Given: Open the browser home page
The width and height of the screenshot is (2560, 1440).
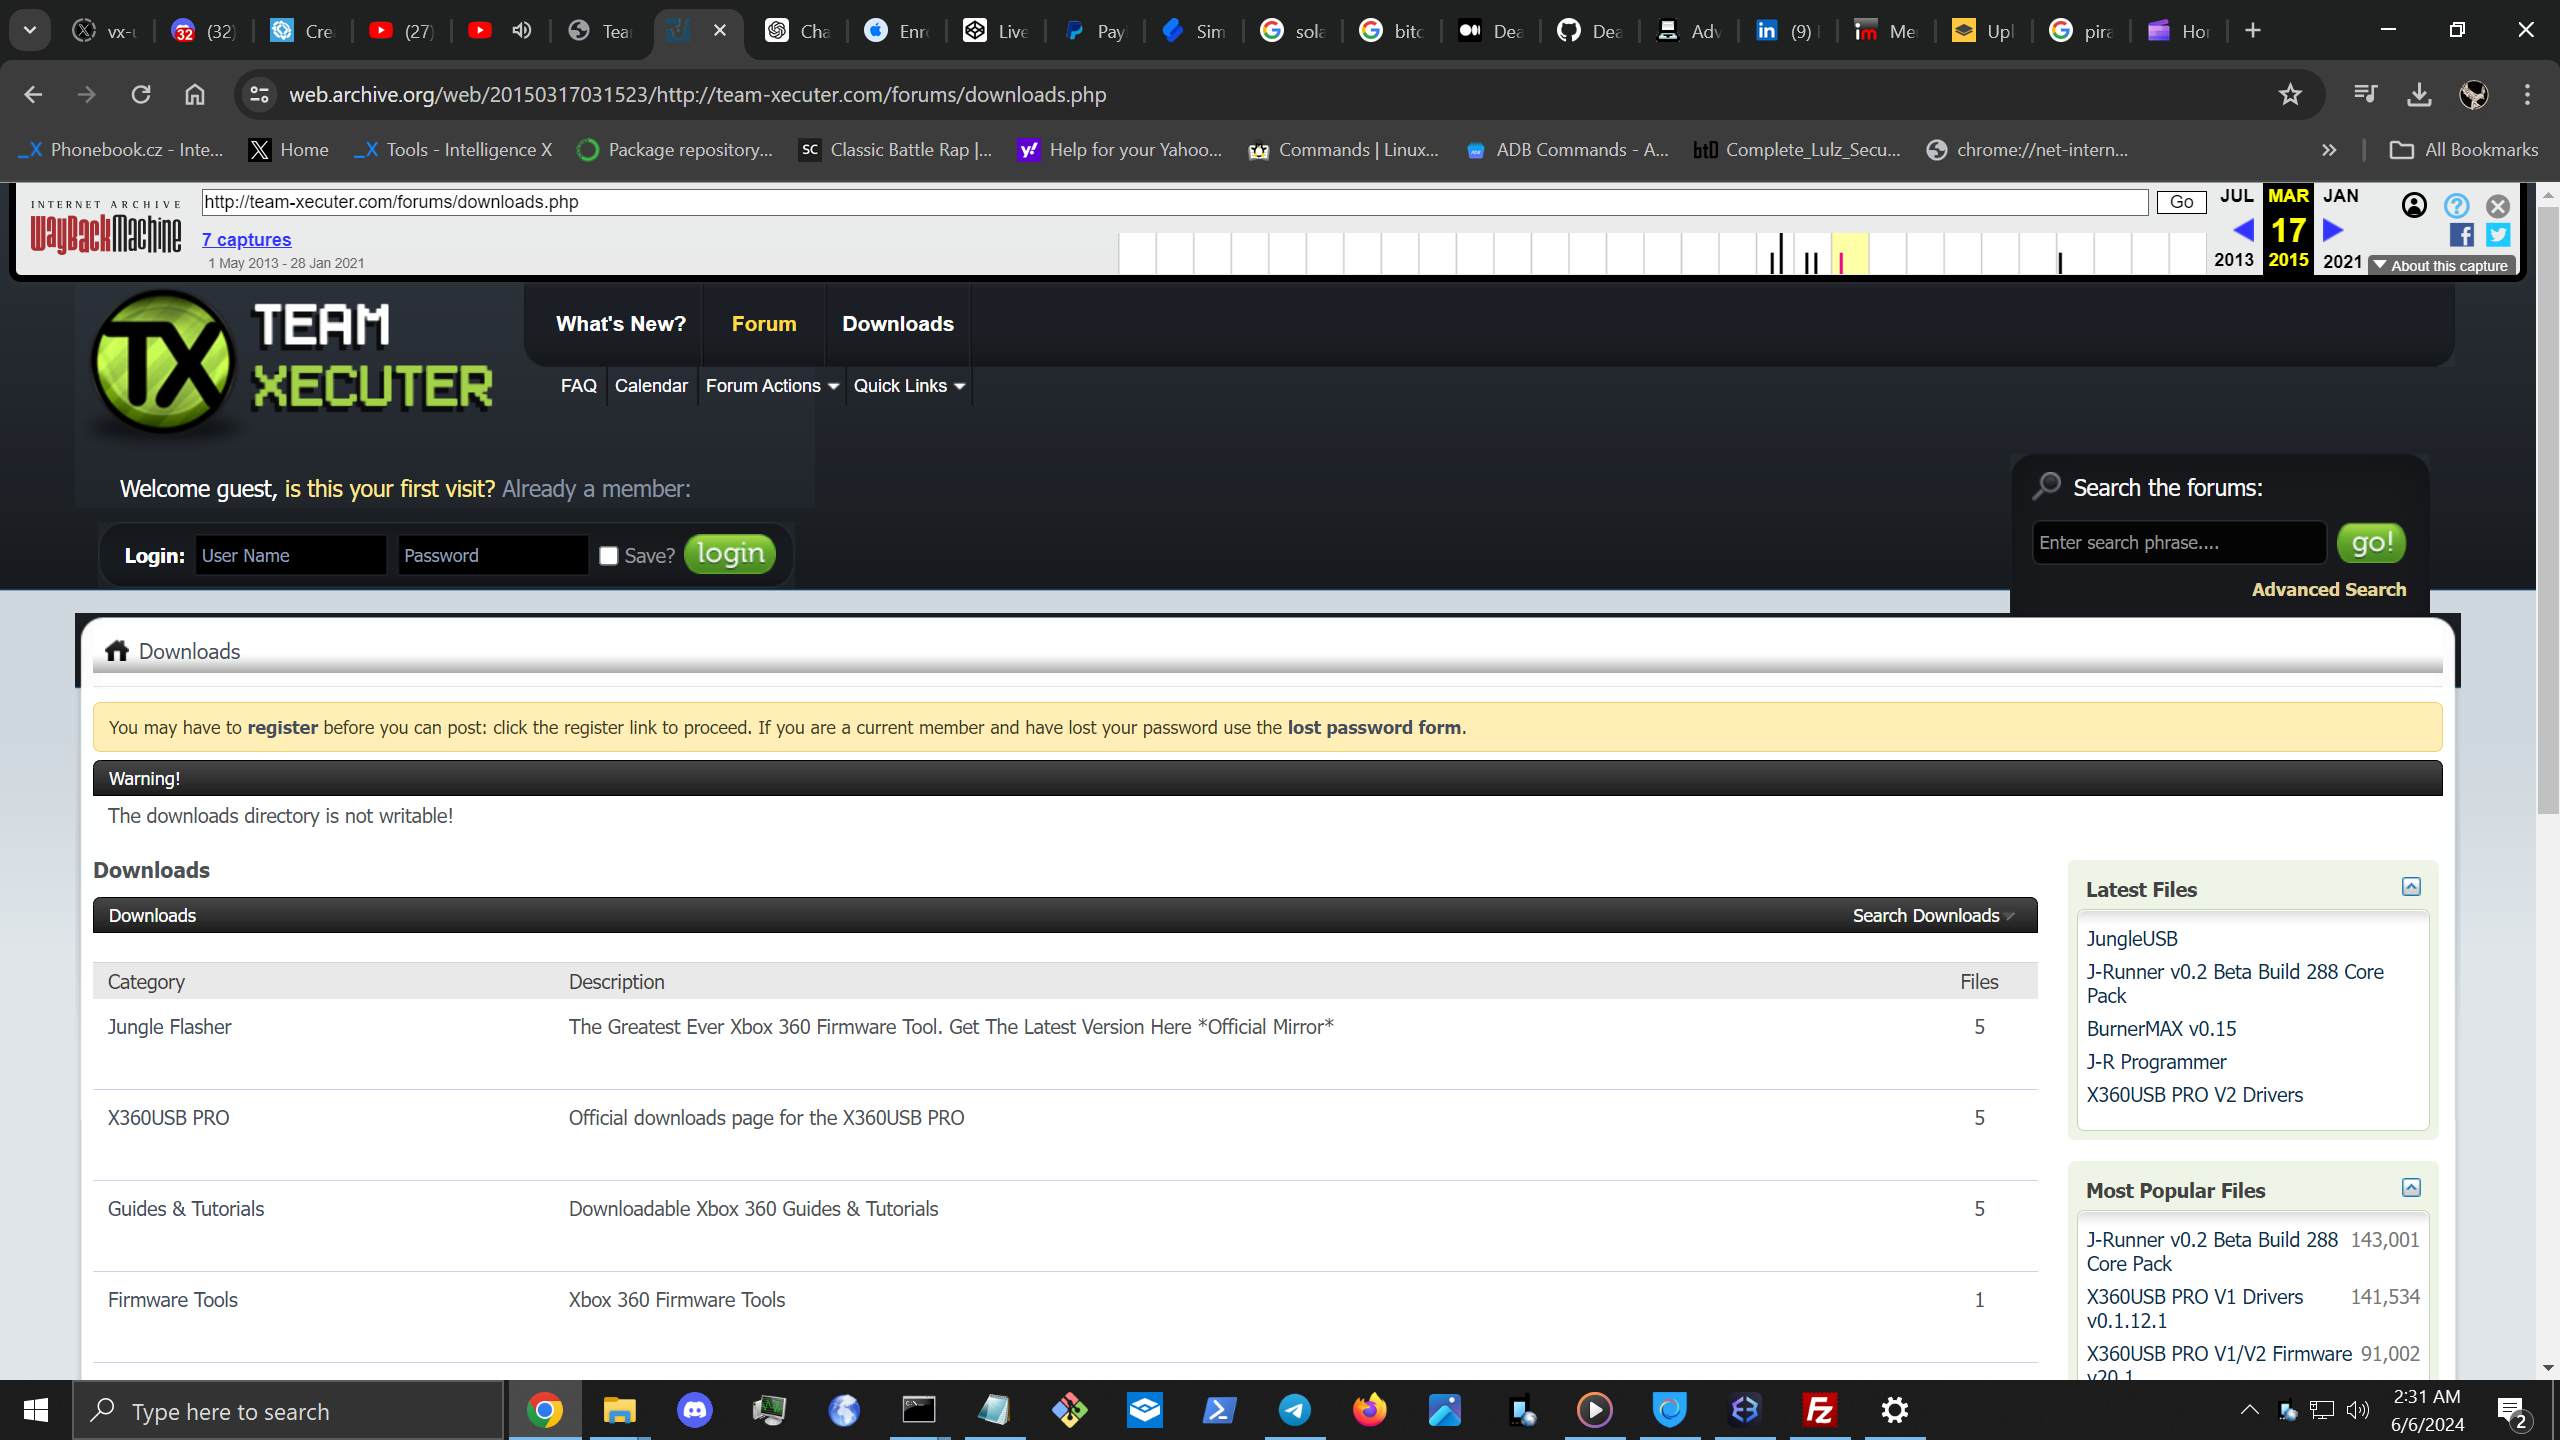Looking at the screenshot, I should click(x=195, y=95).
